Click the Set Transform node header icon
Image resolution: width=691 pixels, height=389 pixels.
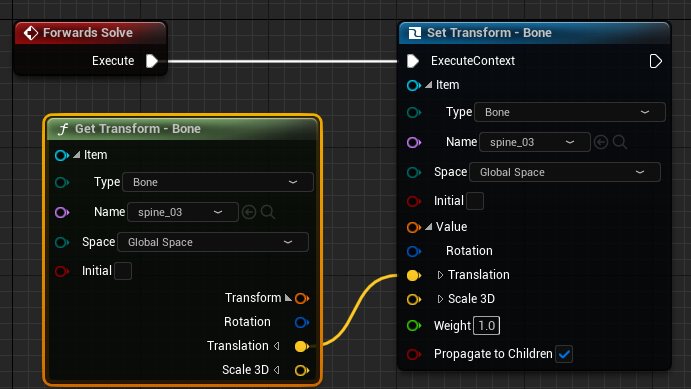[x=415, y=33]
